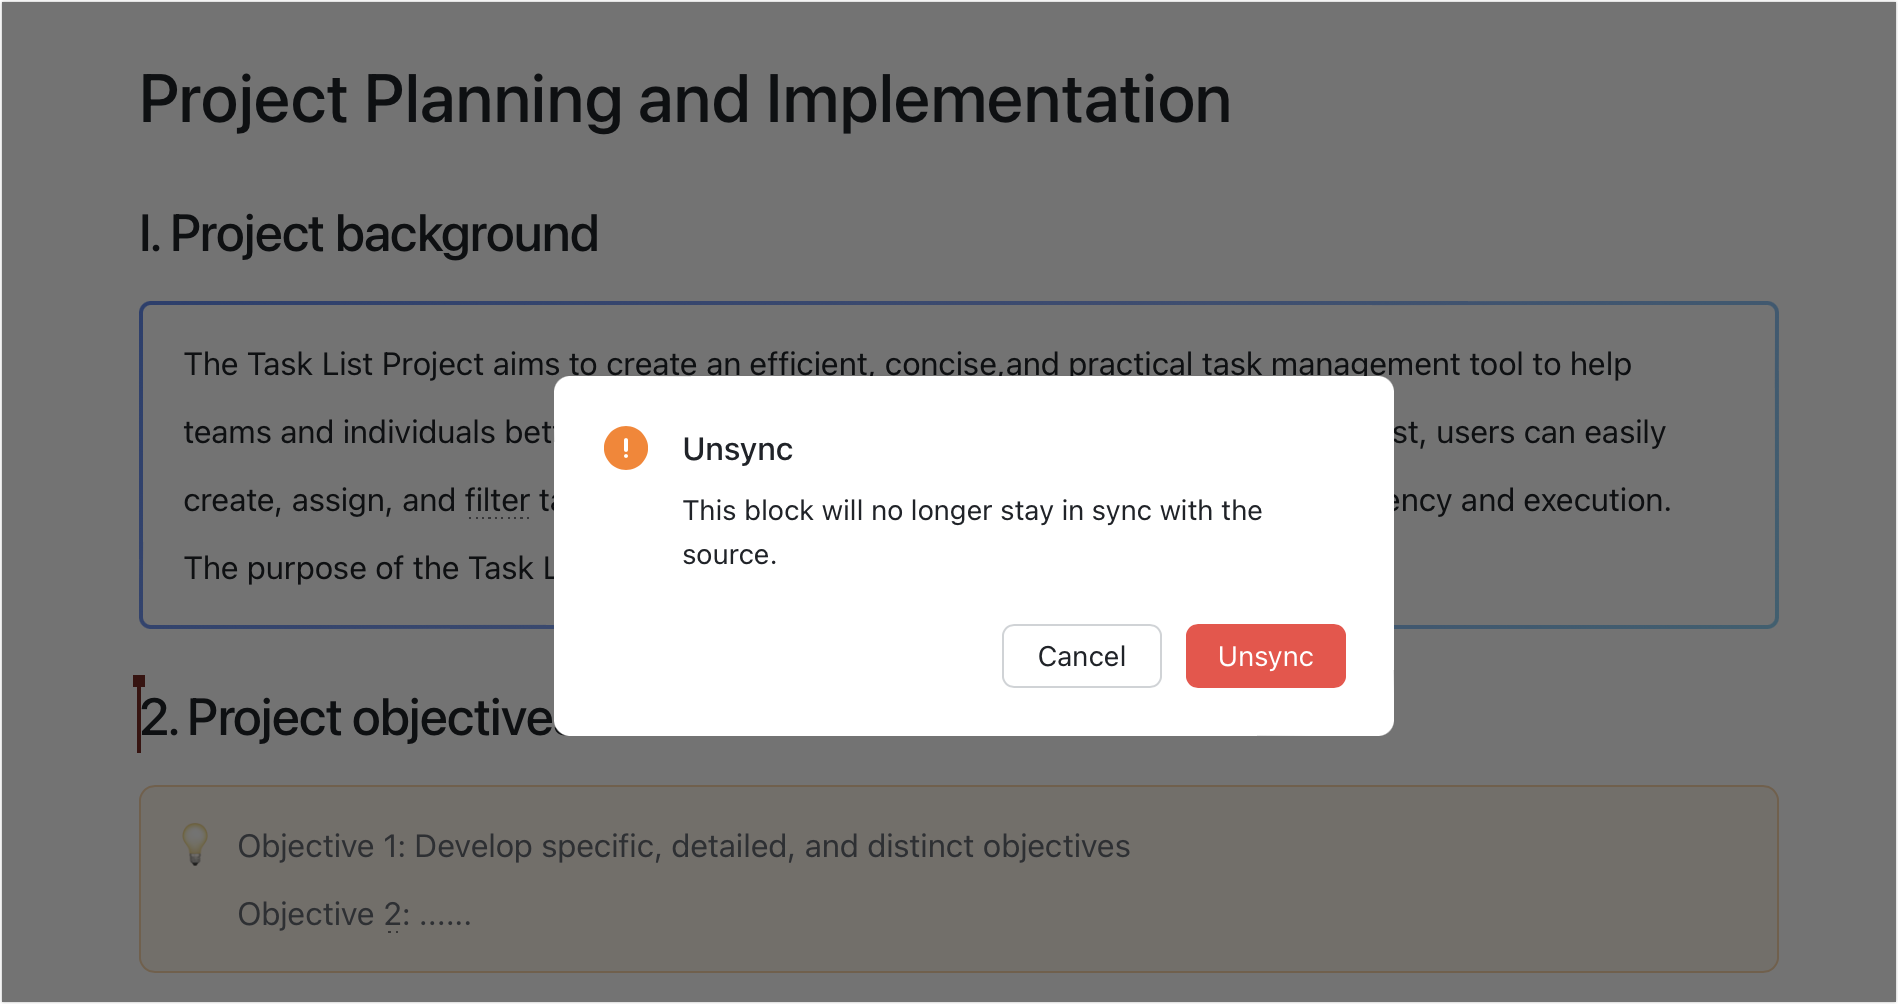
Task: Click "teams and individuals" text line
Action: (340, 432)
